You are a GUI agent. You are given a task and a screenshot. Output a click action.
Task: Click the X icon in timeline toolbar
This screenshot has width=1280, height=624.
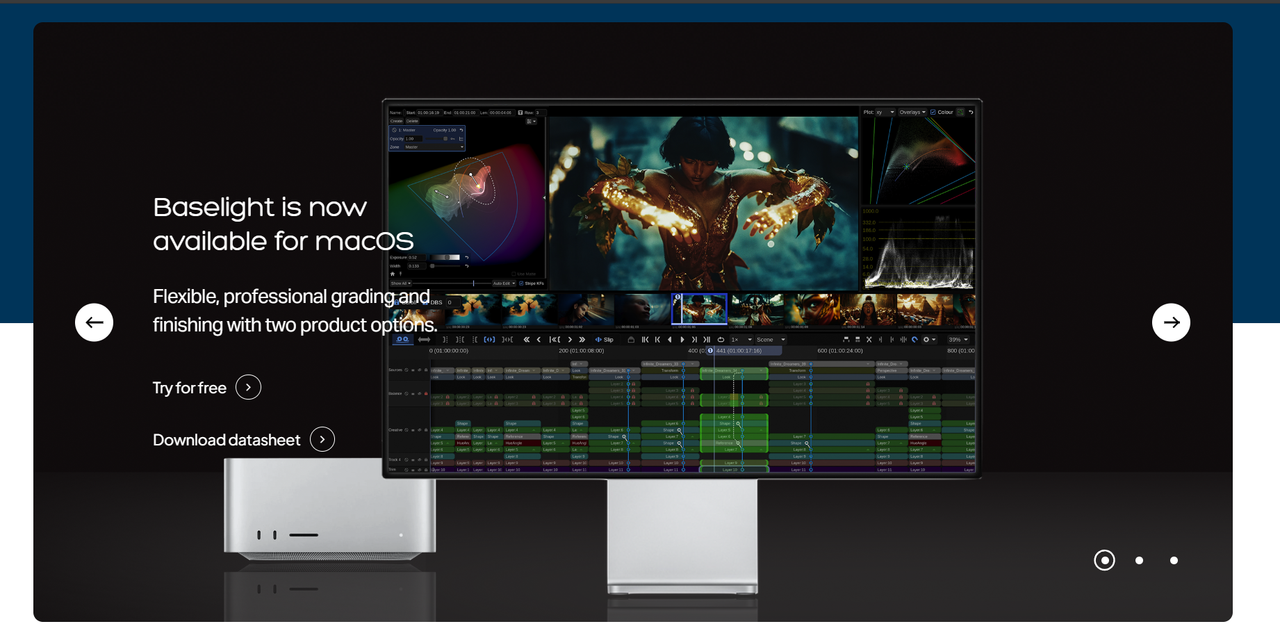[869, 340]
